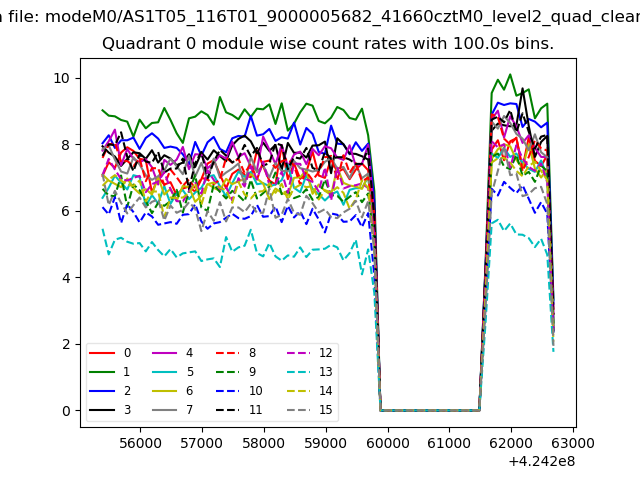The height and width of the screenshot is (480, 640).
Task: Select the magenta solid legend entry labeled 4
Action: point(167,353)
